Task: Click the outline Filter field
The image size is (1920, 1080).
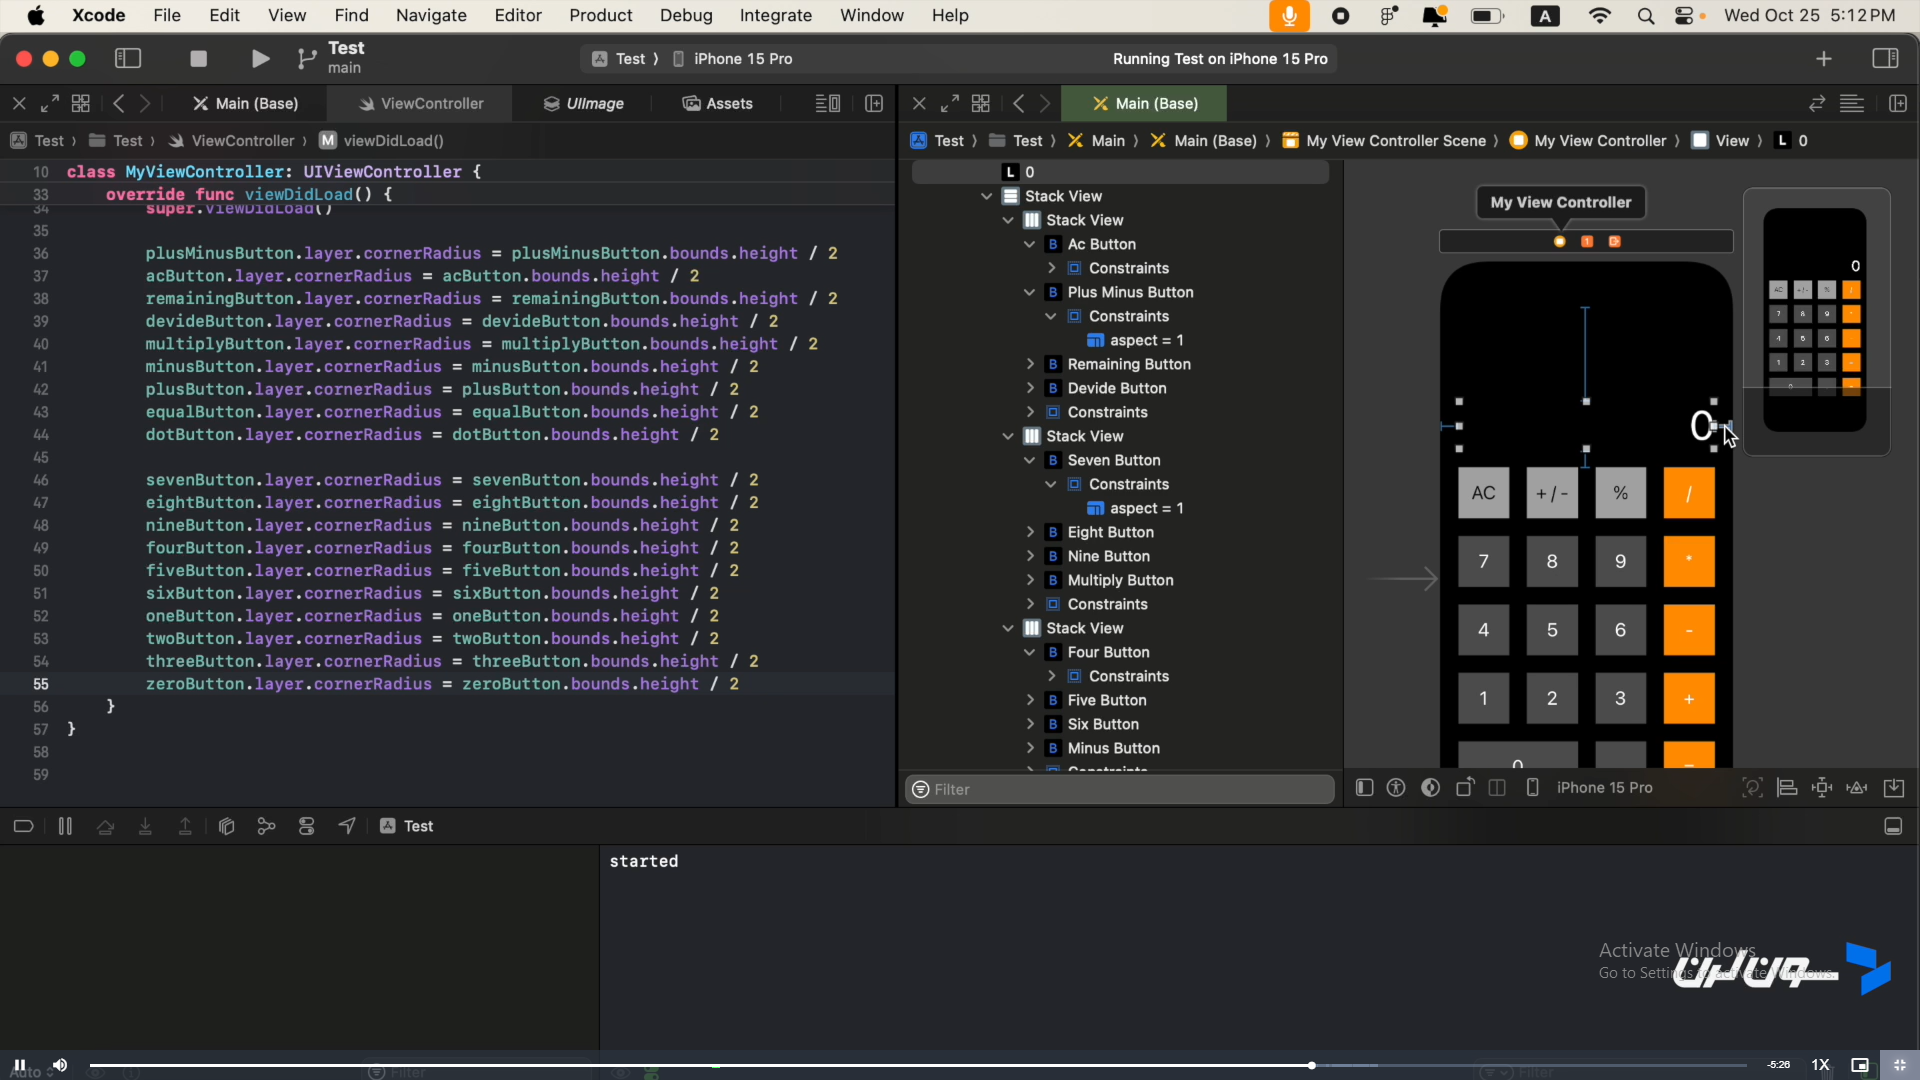Action: (x=1120, y=789)
